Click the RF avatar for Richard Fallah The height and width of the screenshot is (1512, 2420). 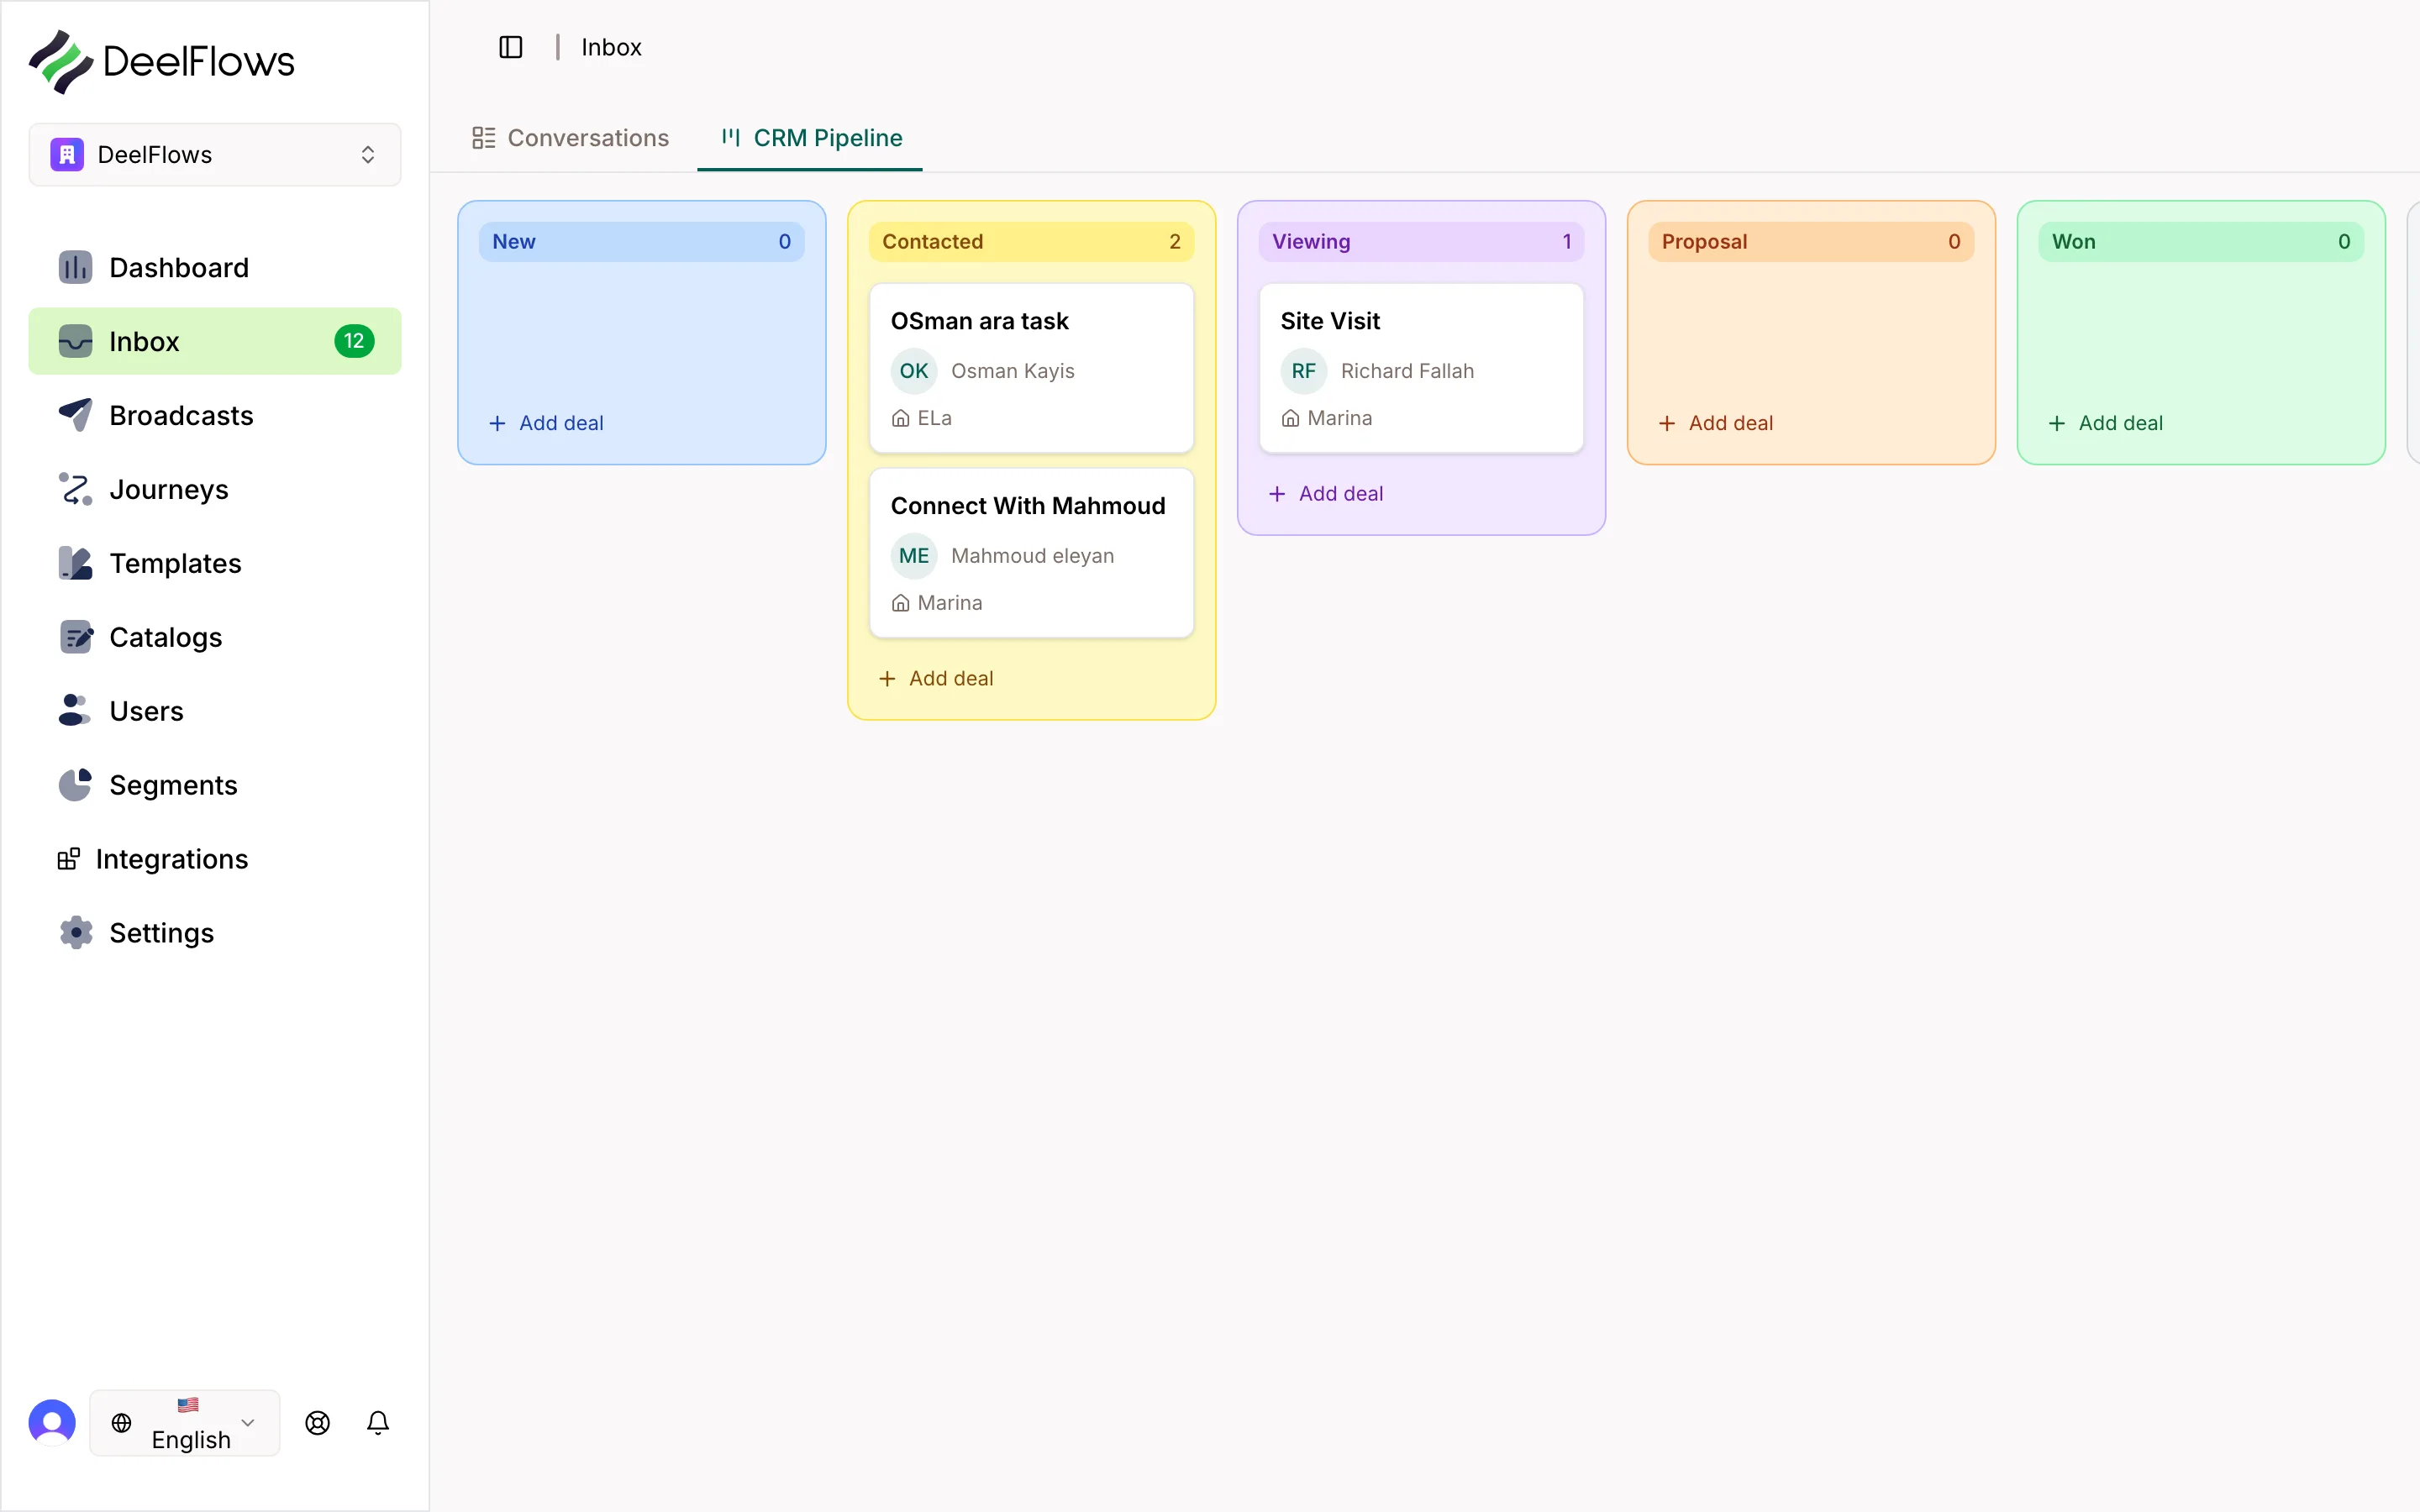pos(1303,371)
